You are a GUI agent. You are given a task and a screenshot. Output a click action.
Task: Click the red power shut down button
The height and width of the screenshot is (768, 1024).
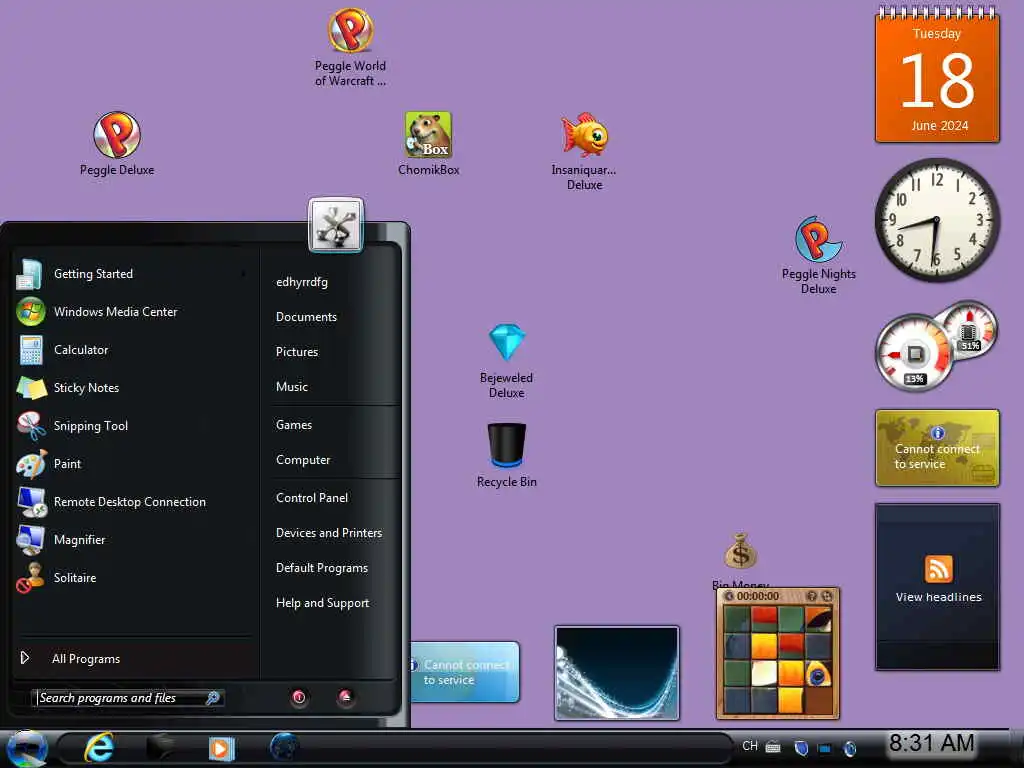(299, 697)
